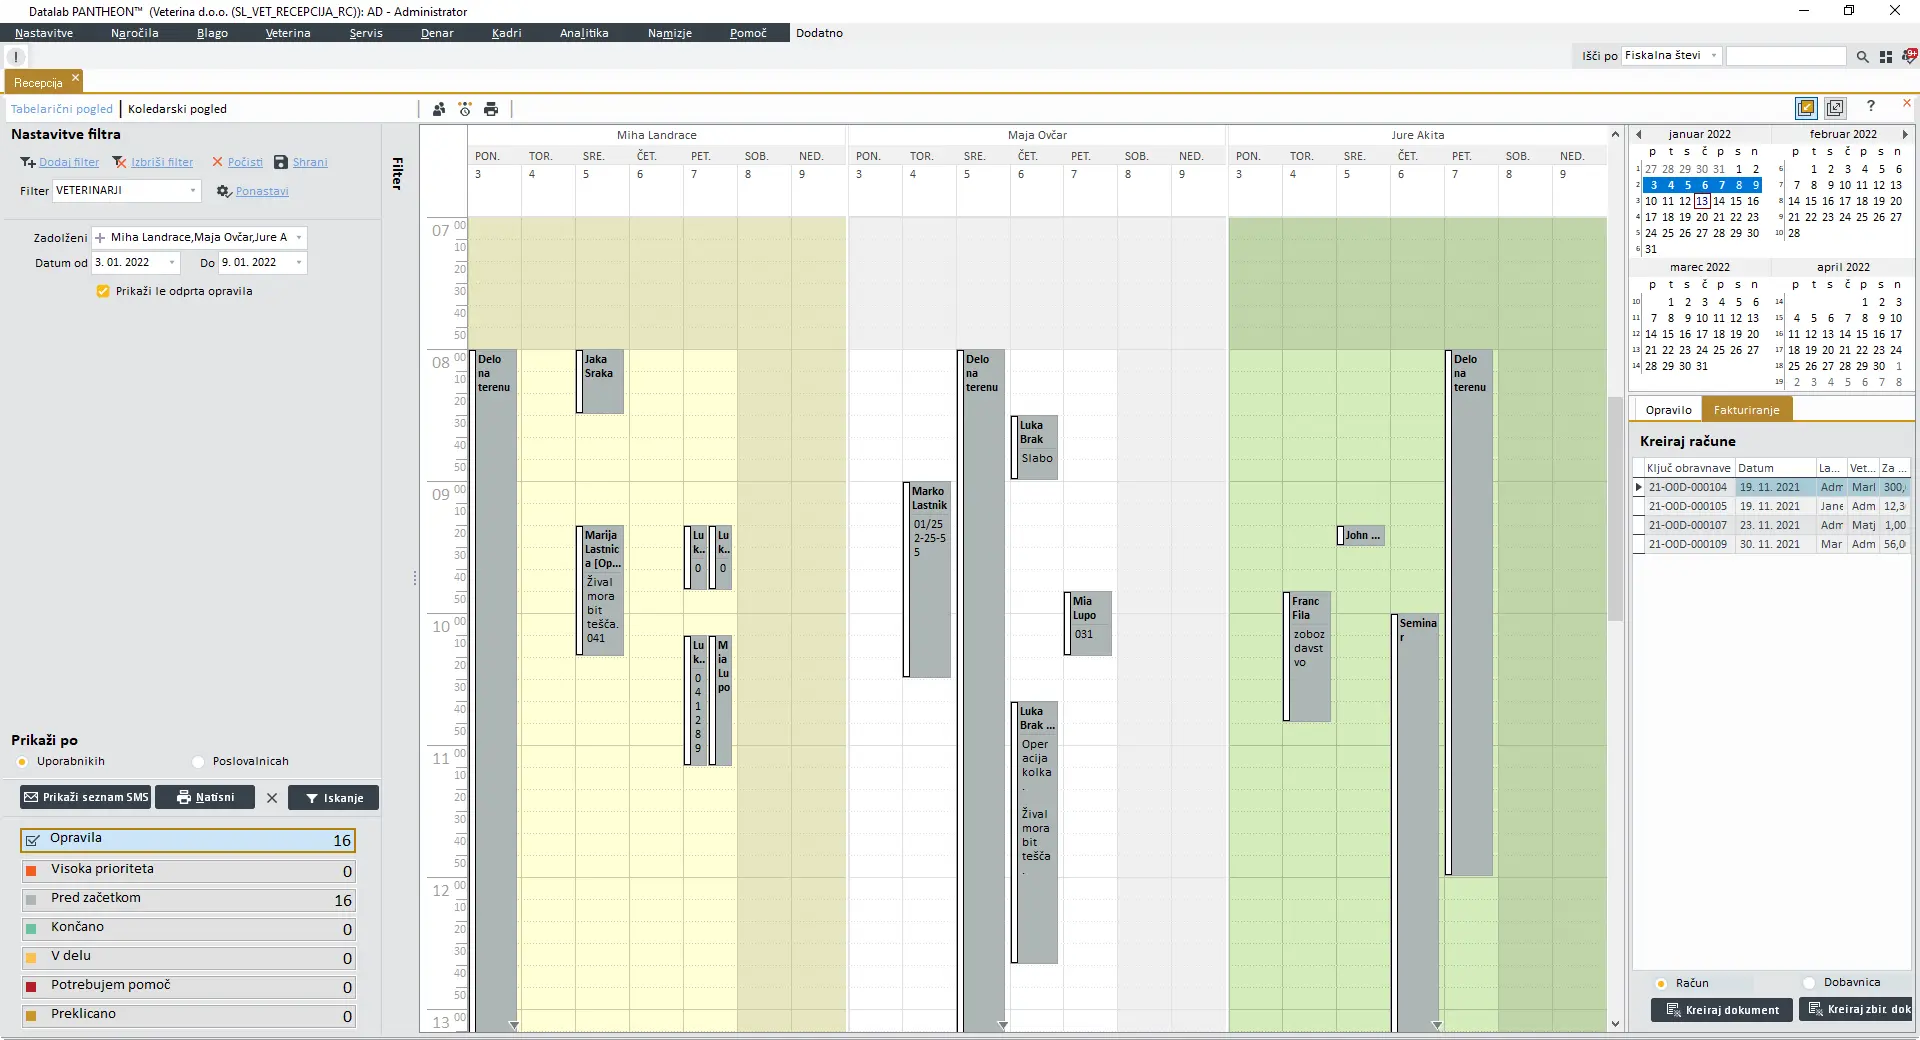The height and width of the screenshot is (1040, 1920).
Task: Click the magnifier search icon
Action: coord(1862,57)
